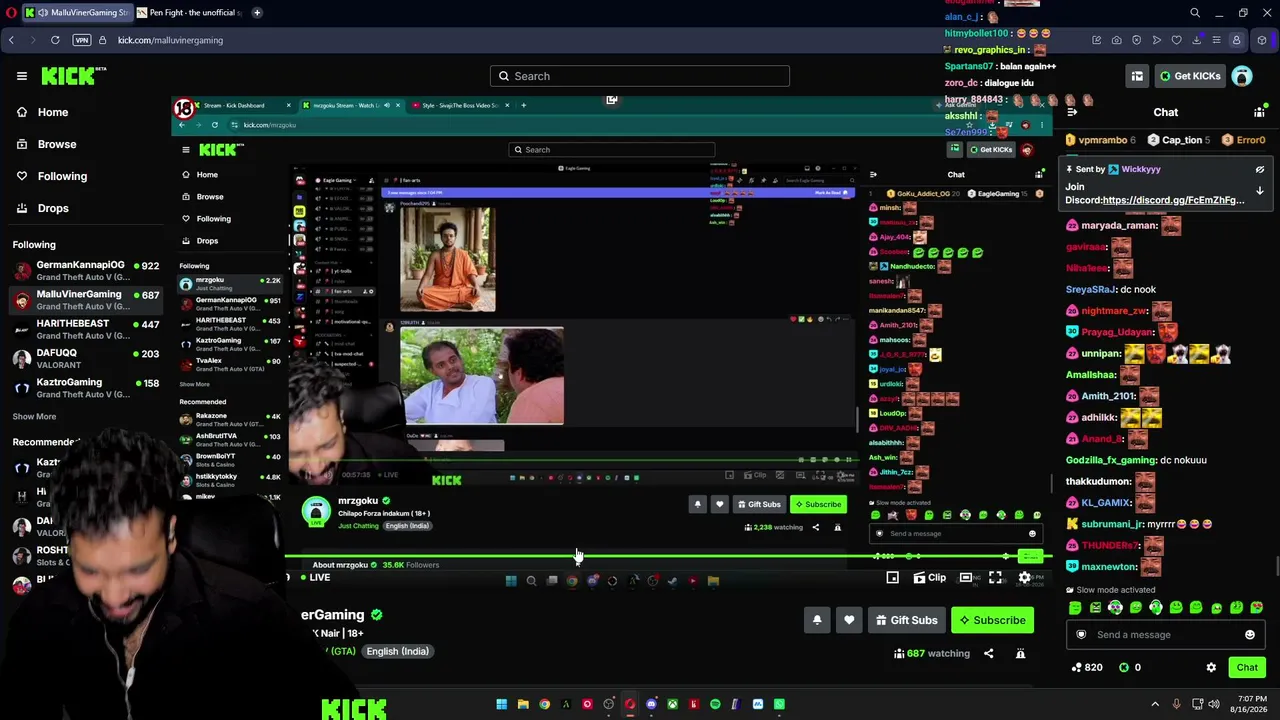Open the user profile avatar menu
This screenshot has width=1280, height=720.
(1242, 76)
